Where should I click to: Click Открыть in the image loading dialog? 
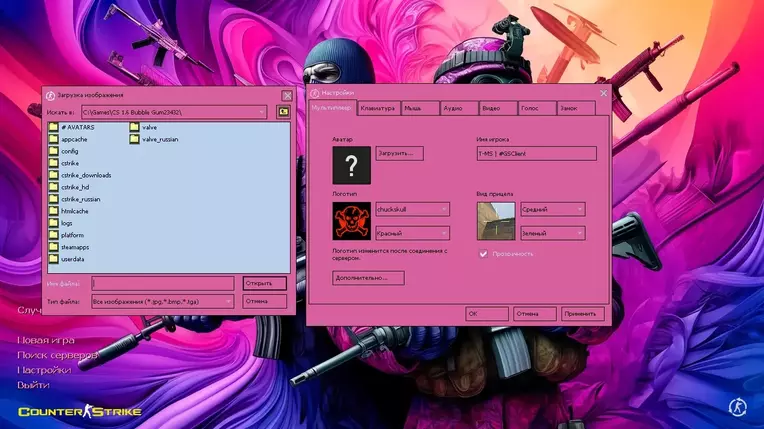point(265,283)
